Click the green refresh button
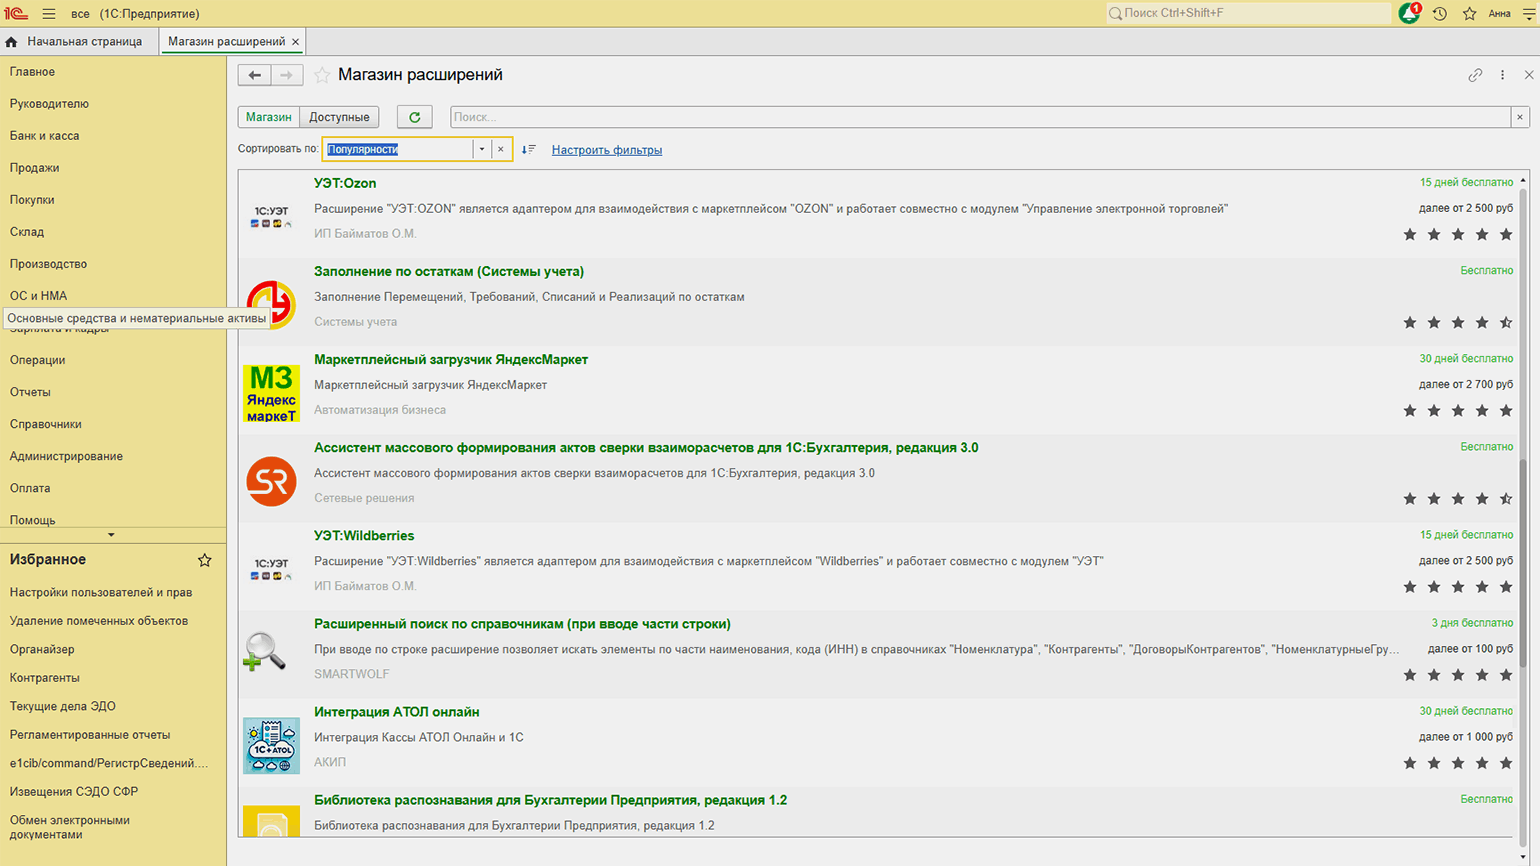 click(414, 117)
